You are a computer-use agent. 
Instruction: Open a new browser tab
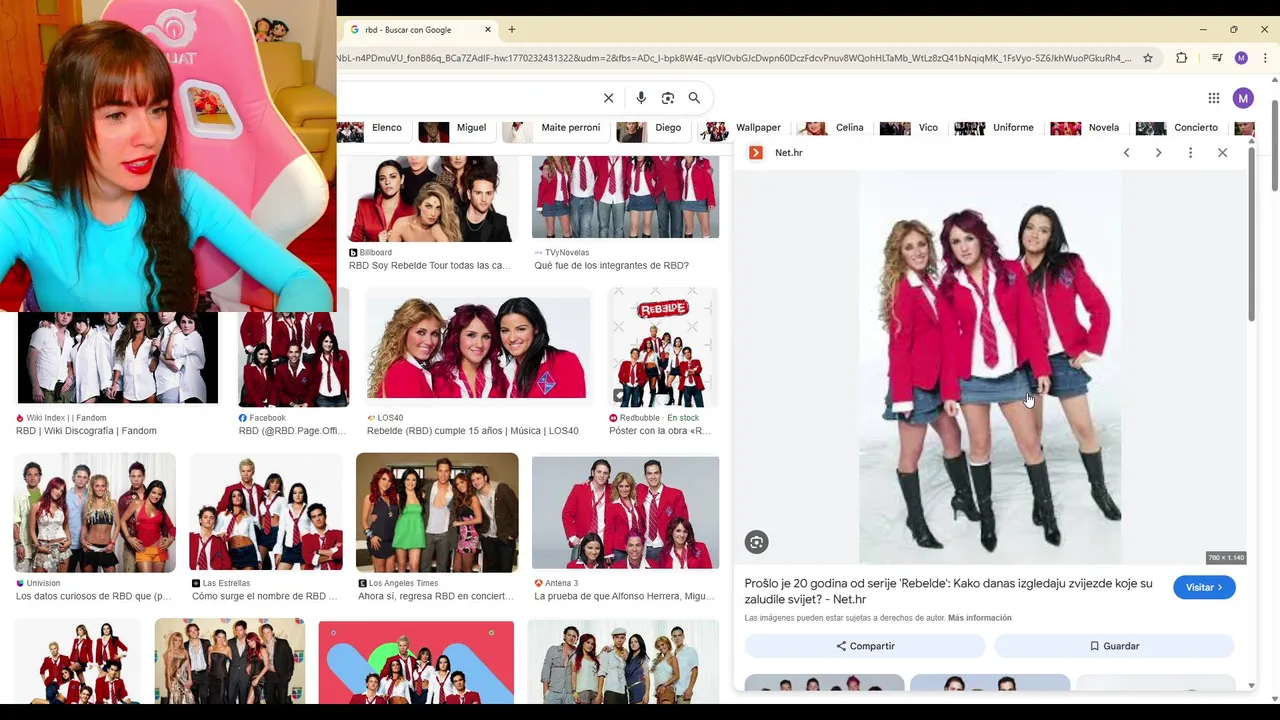pyautogui.click(x=512, y=30)
